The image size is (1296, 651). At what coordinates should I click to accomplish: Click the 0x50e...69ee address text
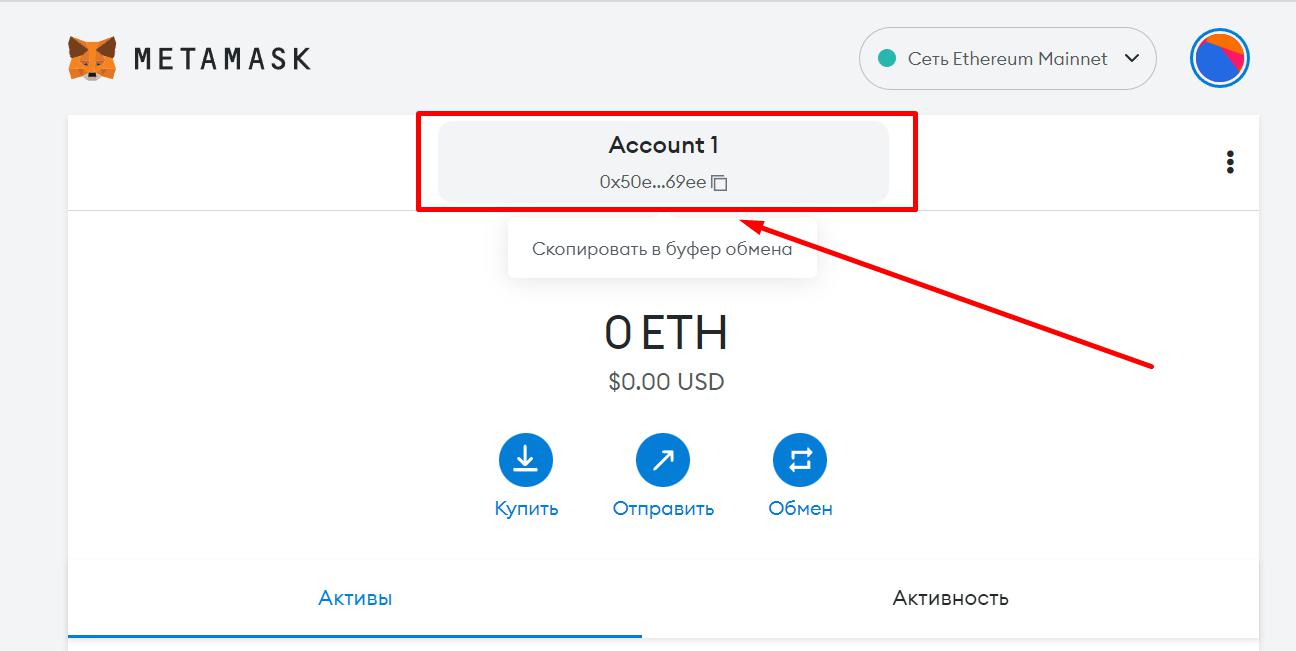(652, 182)
